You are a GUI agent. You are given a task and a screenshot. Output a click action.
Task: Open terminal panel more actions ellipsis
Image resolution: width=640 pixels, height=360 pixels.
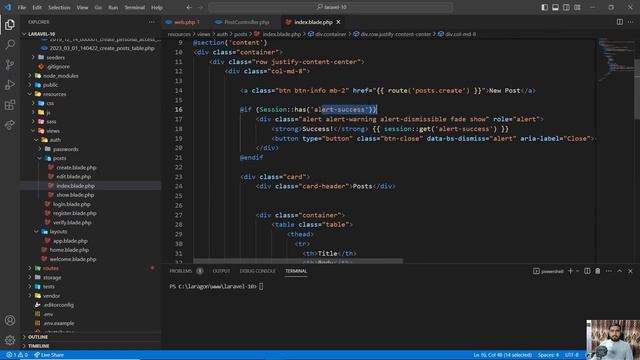tap(609, 271)
